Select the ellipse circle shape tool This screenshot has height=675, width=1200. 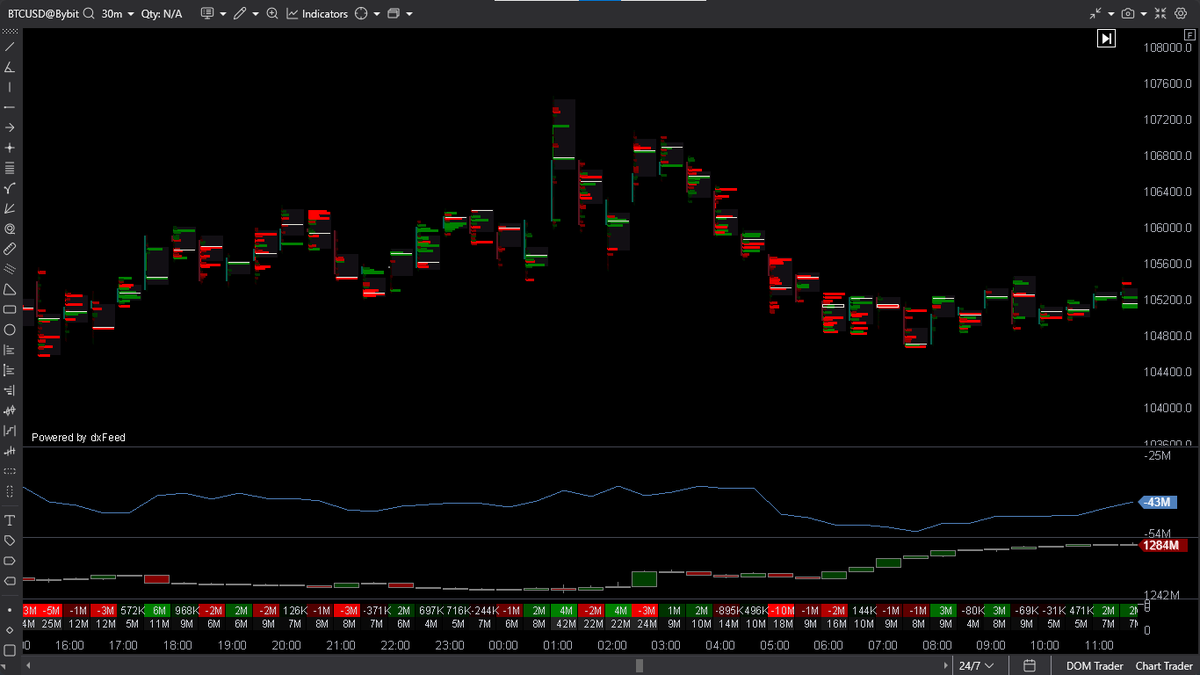pyautogui.click(x=10, y=329)
